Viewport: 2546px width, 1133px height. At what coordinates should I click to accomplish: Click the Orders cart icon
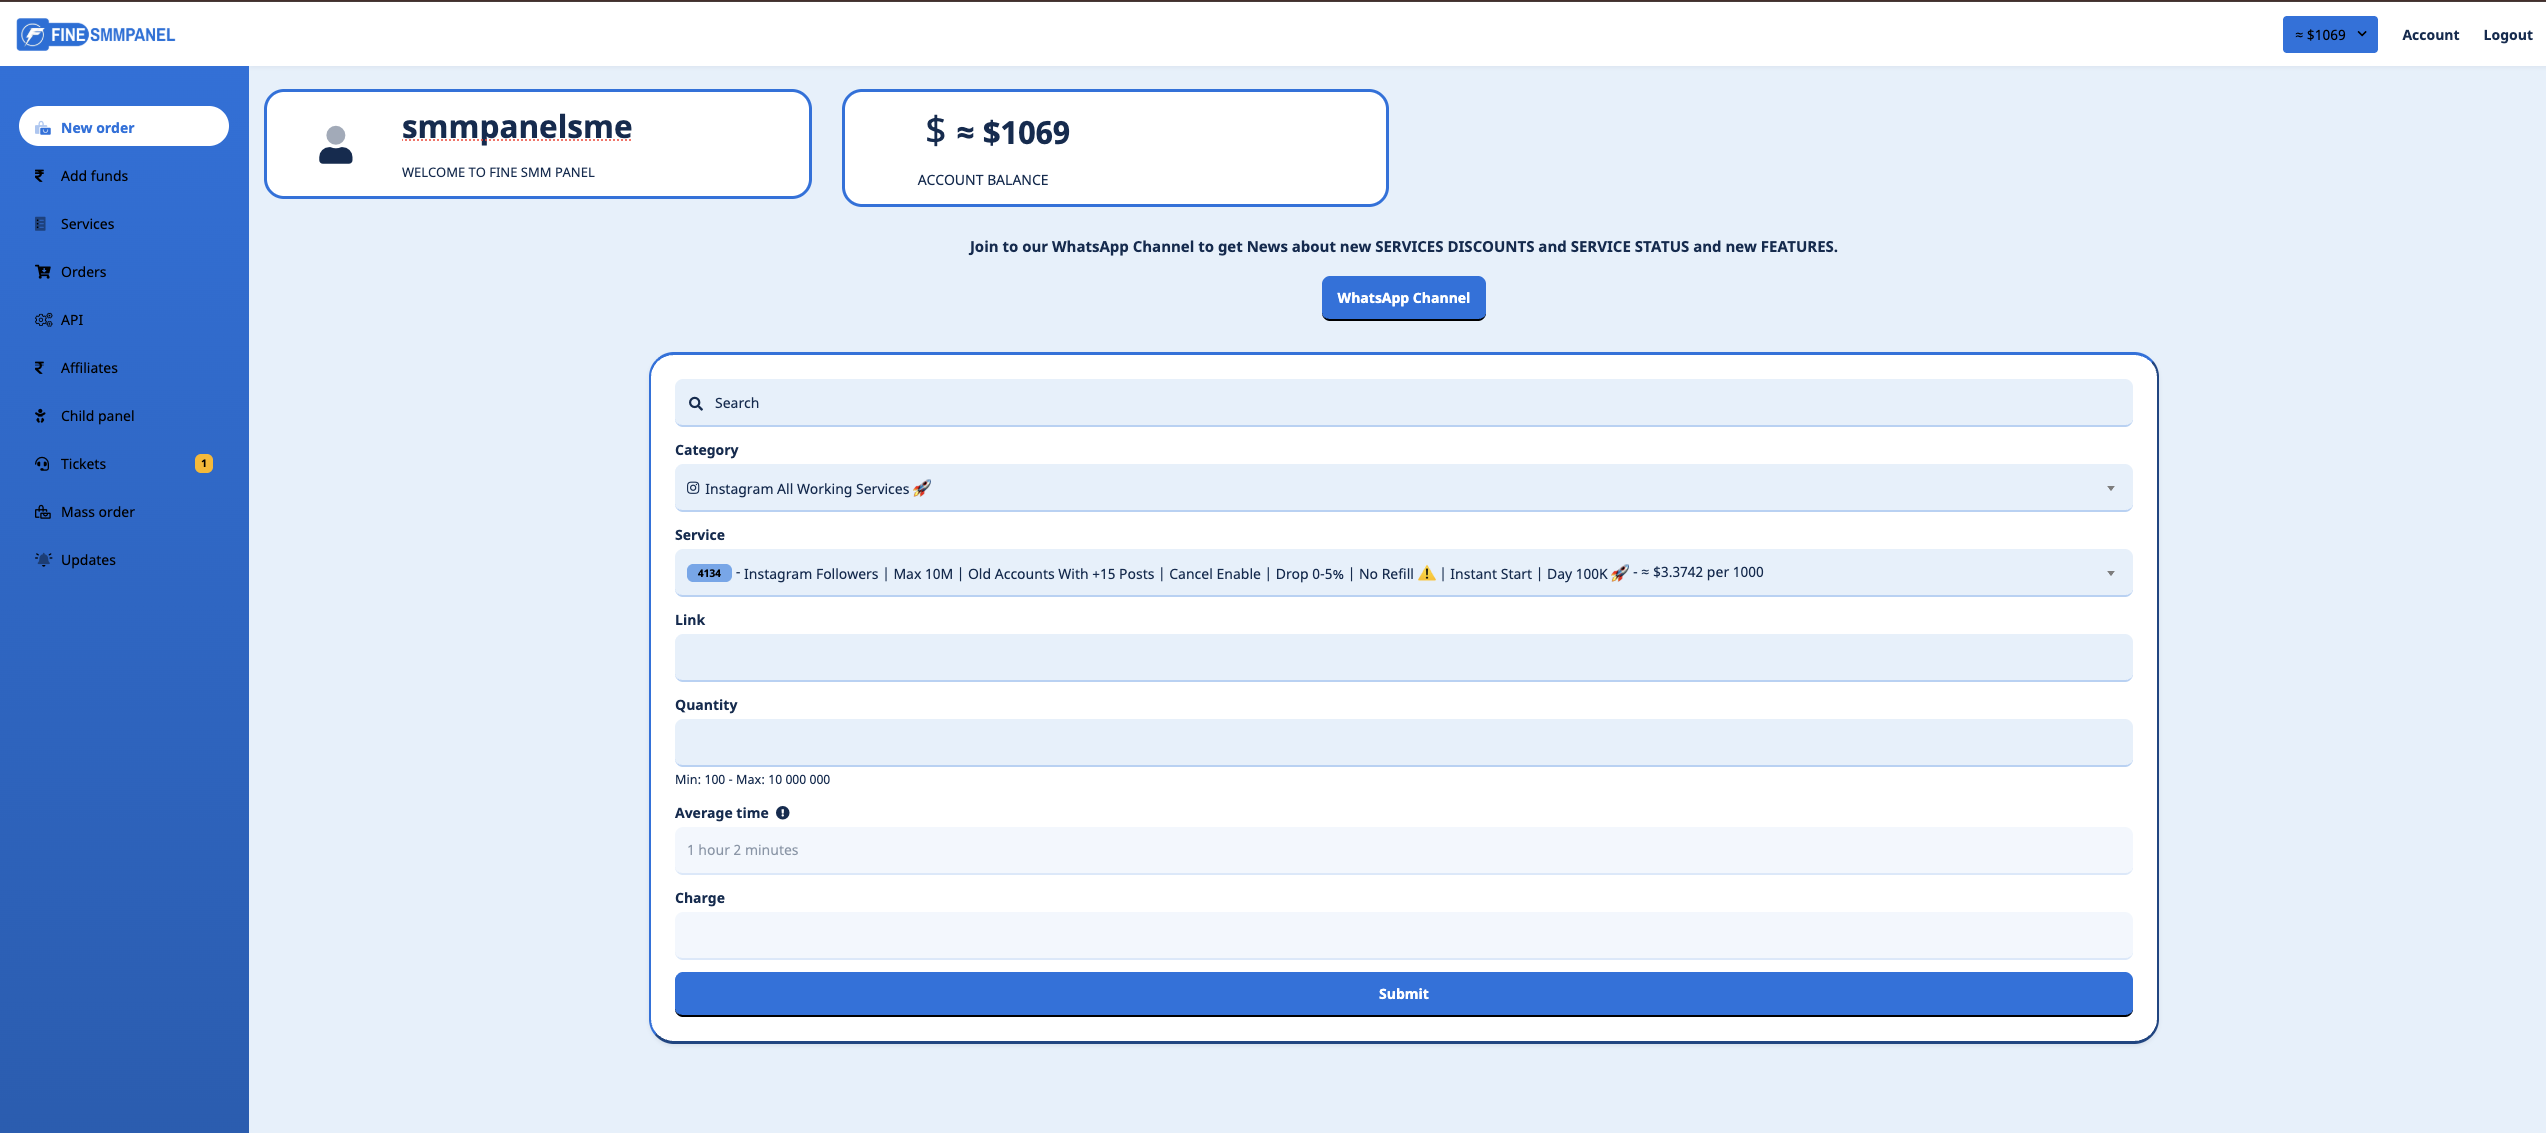coord(43,272)
